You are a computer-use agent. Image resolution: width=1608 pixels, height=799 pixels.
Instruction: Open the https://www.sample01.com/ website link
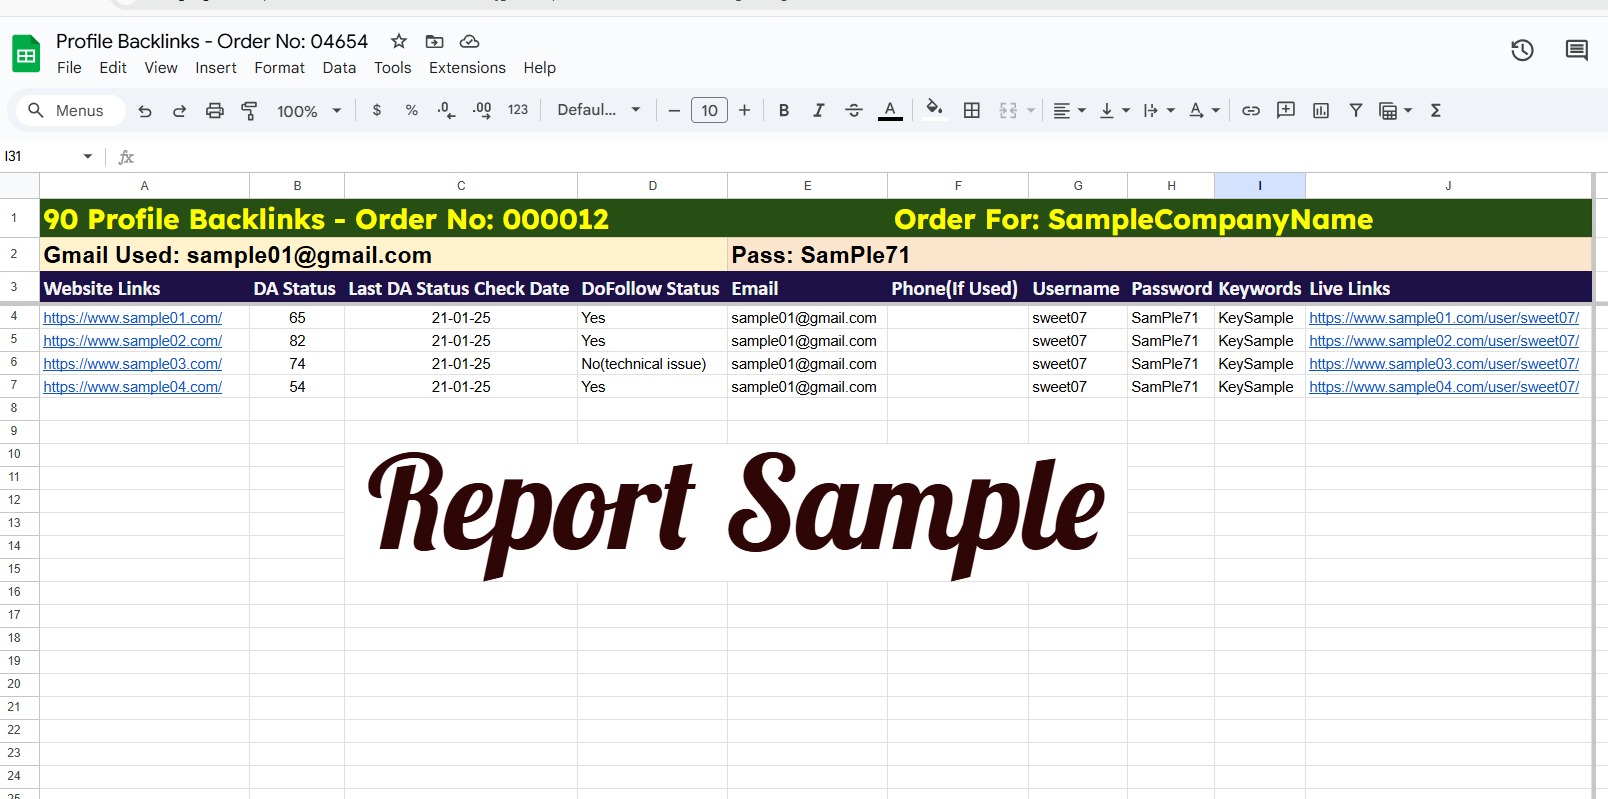(x=133, y=318)
